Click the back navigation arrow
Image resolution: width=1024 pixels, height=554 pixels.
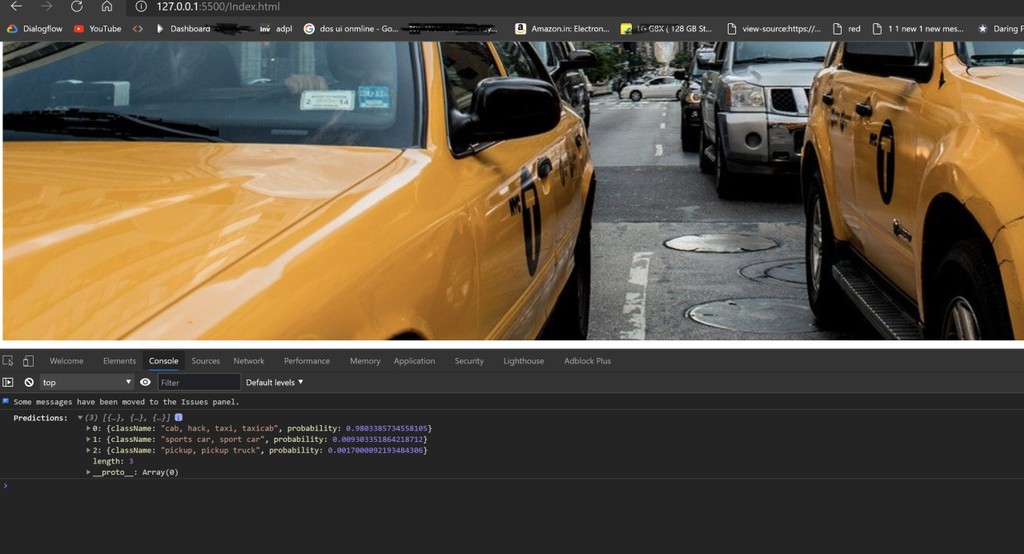pos(15,7)
